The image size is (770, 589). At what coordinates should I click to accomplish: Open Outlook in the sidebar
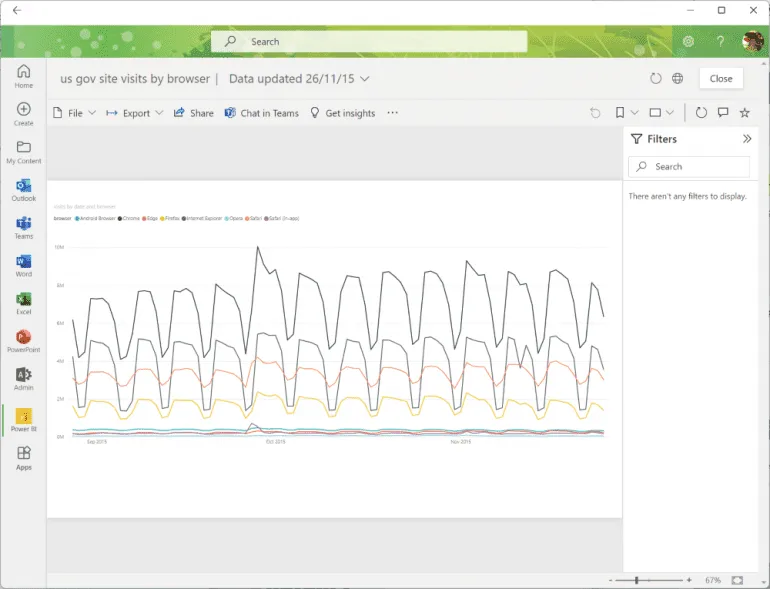click(23, 189)
